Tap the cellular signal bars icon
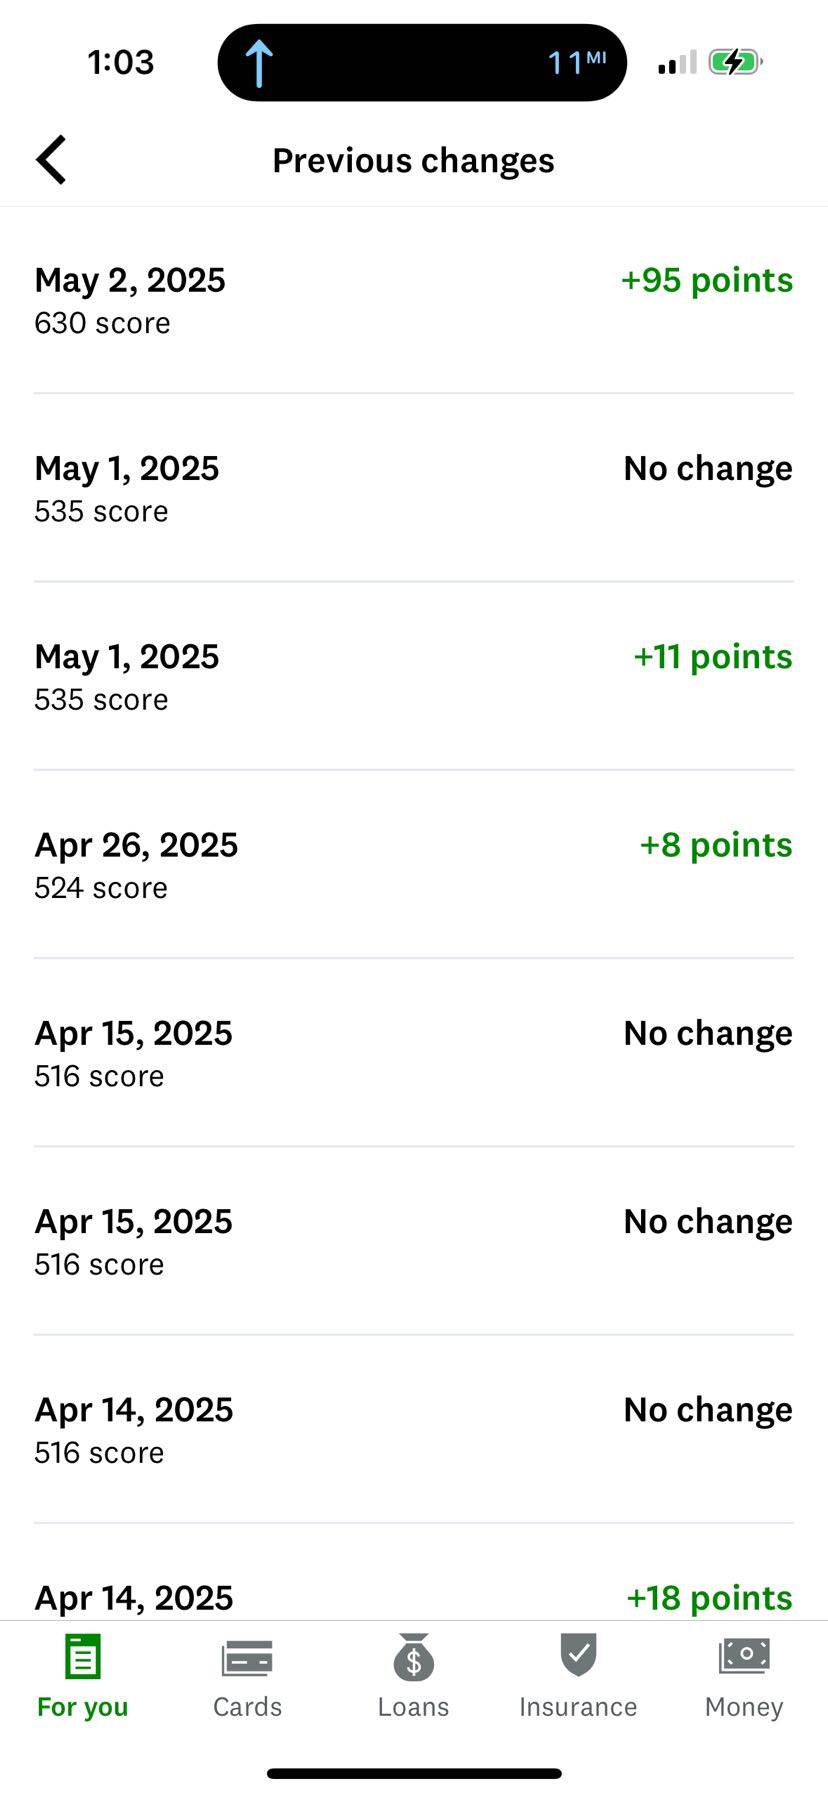The width and height of the screenshot is (828, 1796). pos(677,63)
